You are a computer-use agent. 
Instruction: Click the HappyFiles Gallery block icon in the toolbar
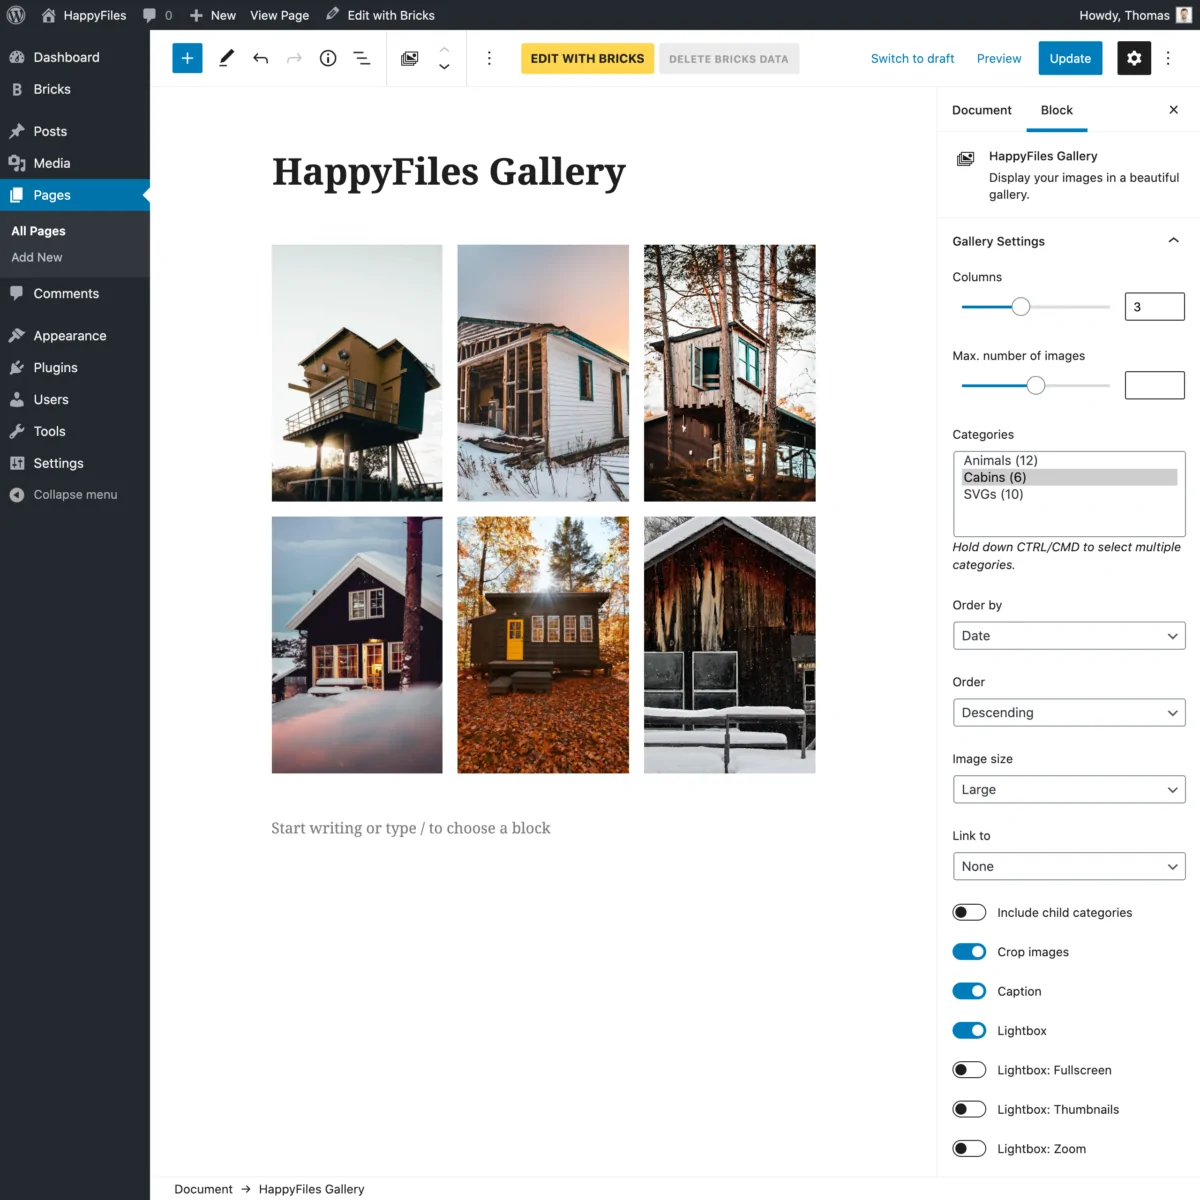(x=409, y=58)
